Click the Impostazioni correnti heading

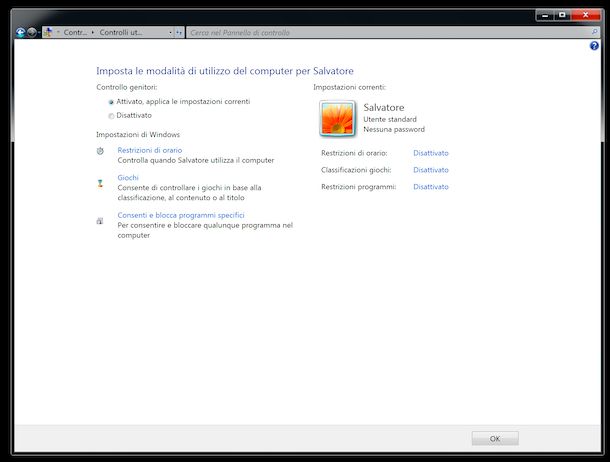(350, 87)
